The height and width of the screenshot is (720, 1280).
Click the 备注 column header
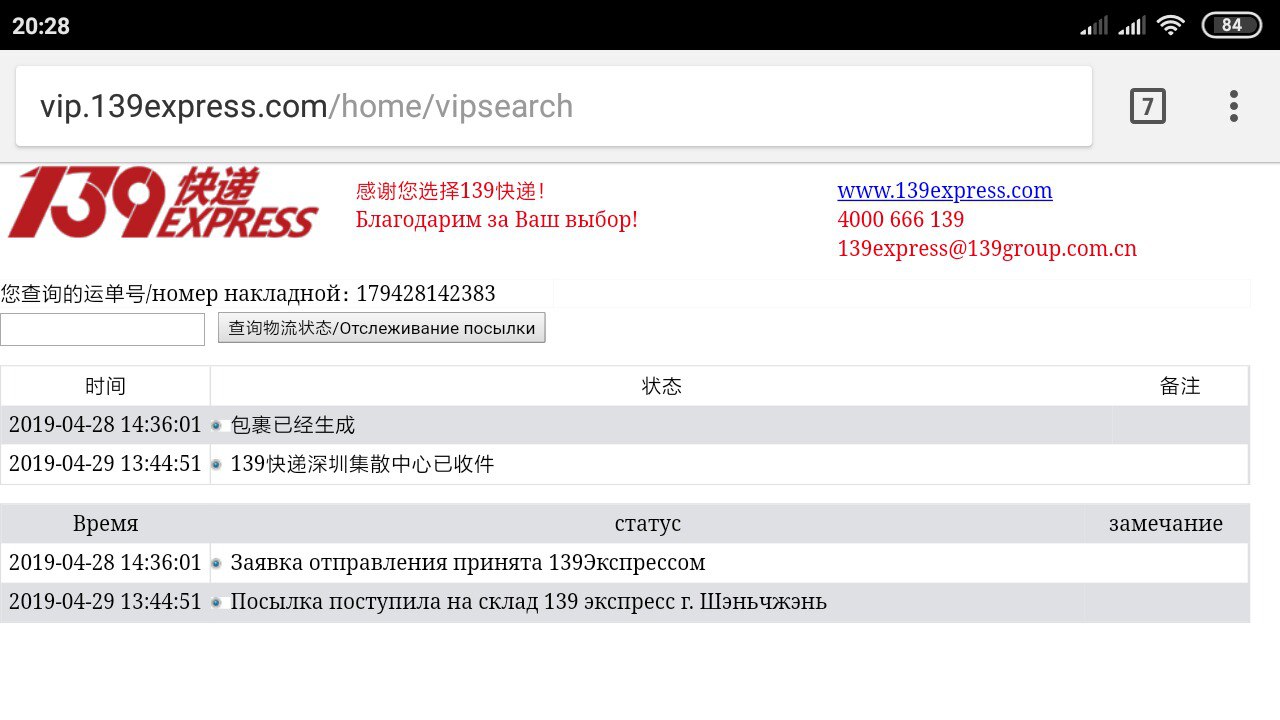pyautogui.click(x=1180, y=386)
